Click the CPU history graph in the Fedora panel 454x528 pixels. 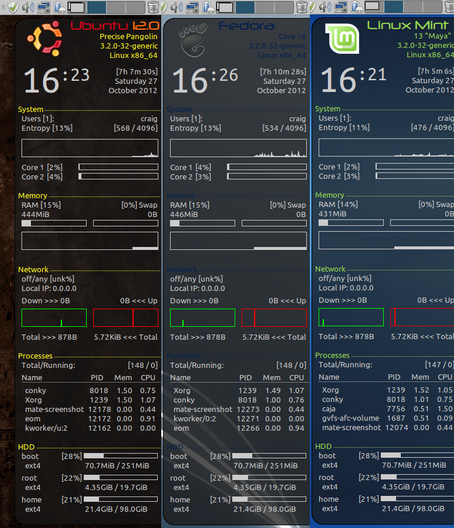238,148
